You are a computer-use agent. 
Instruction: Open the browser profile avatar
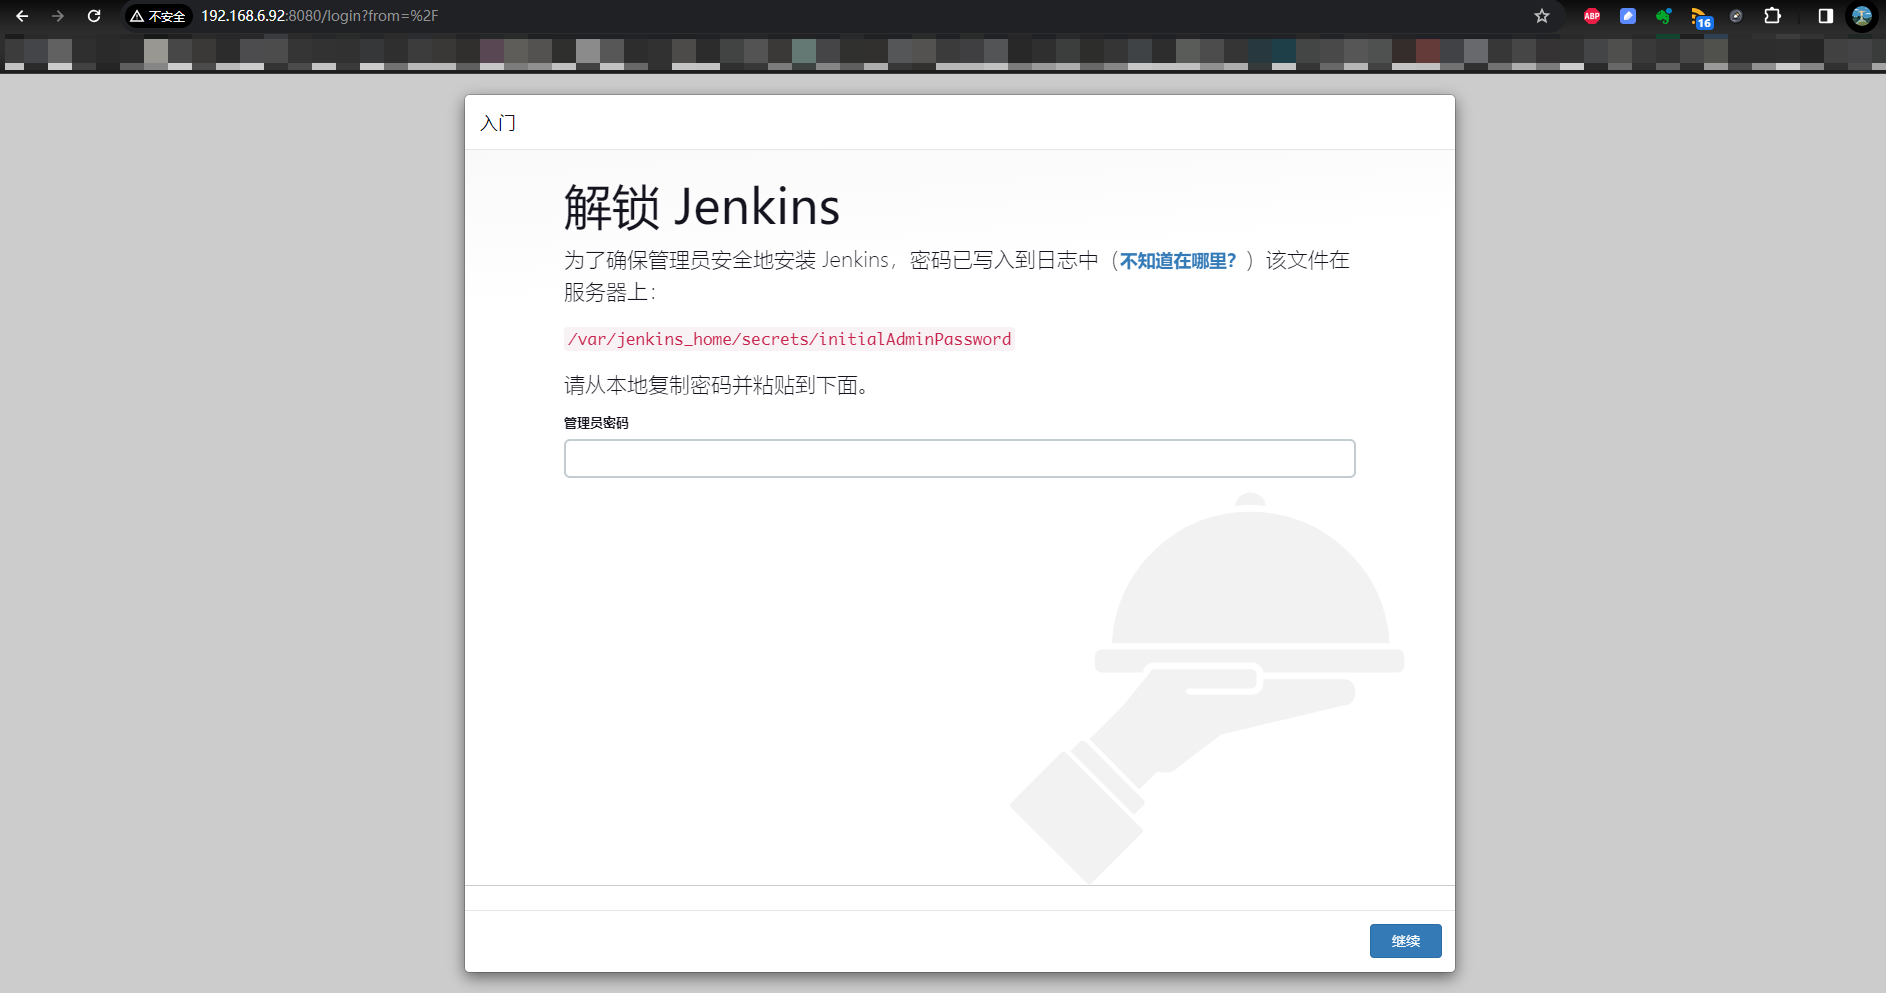click(1862, 16)
